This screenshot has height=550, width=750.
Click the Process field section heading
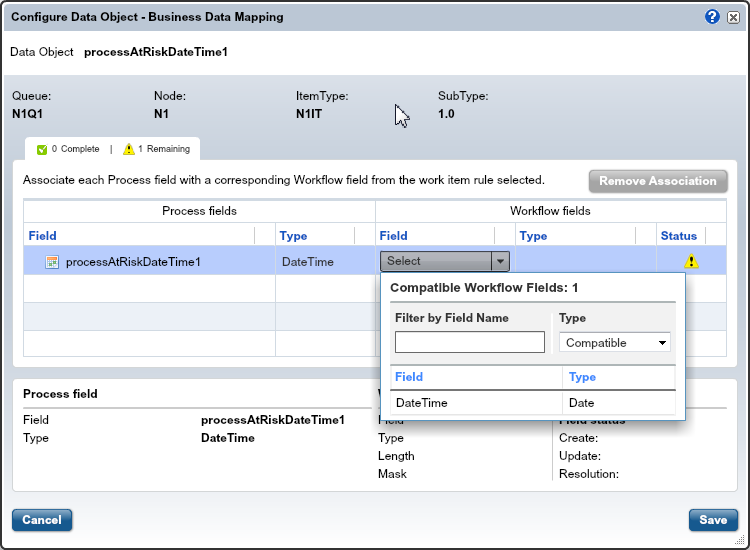60,394
